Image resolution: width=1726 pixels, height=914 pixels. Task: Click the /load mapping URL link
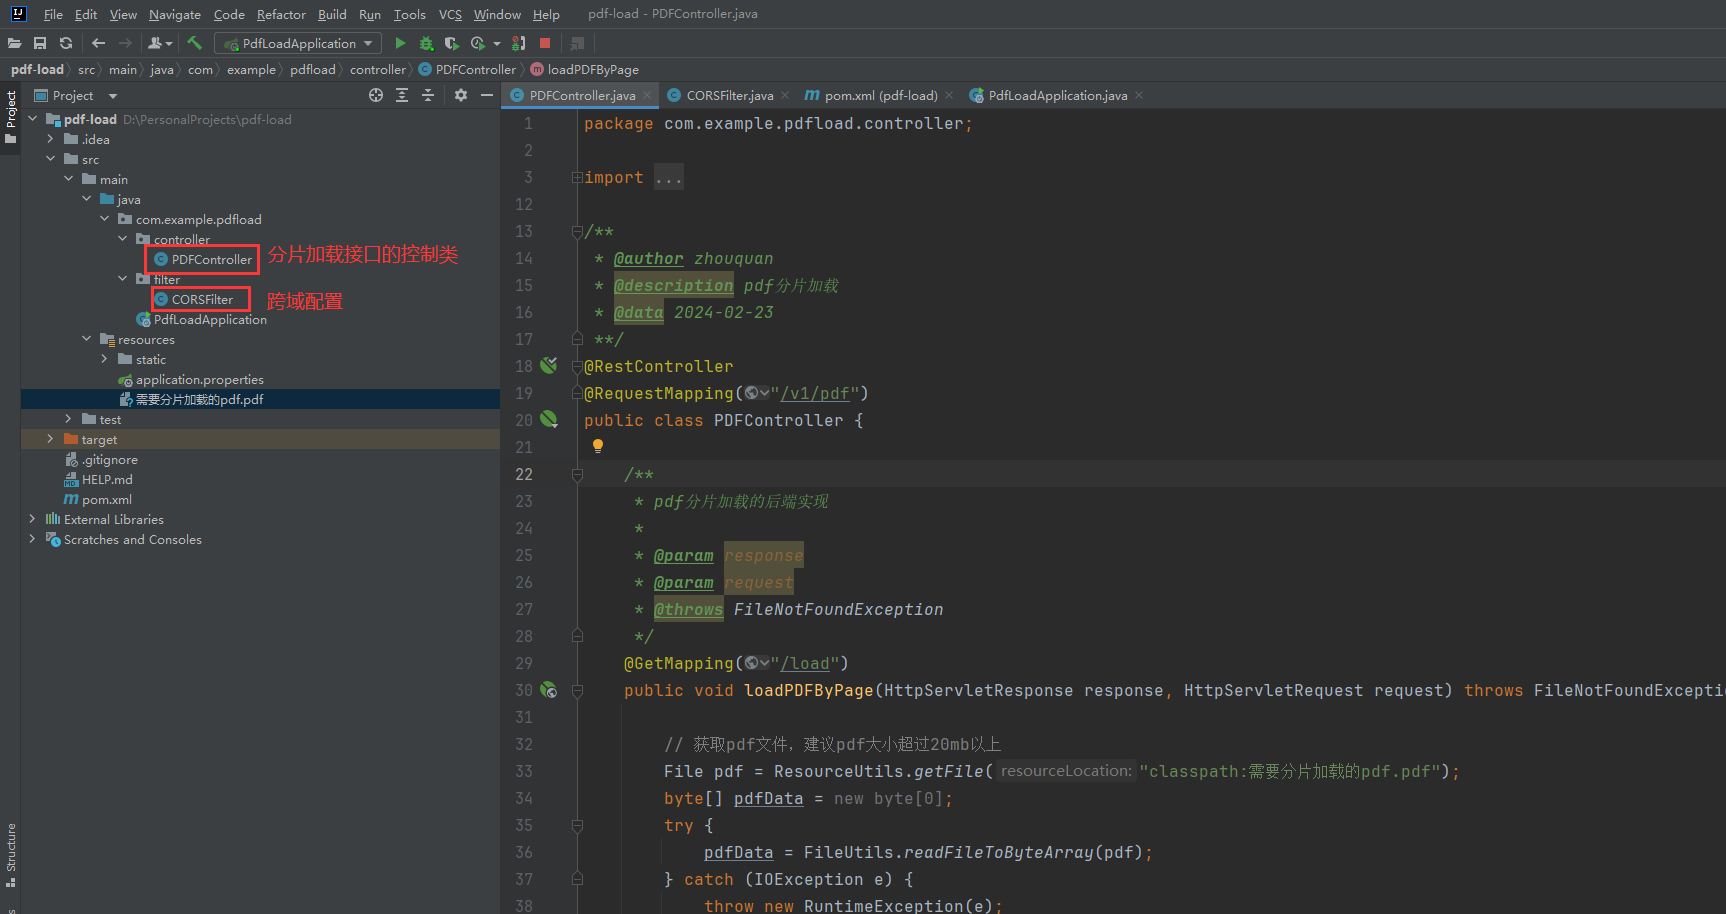[805, 663]
